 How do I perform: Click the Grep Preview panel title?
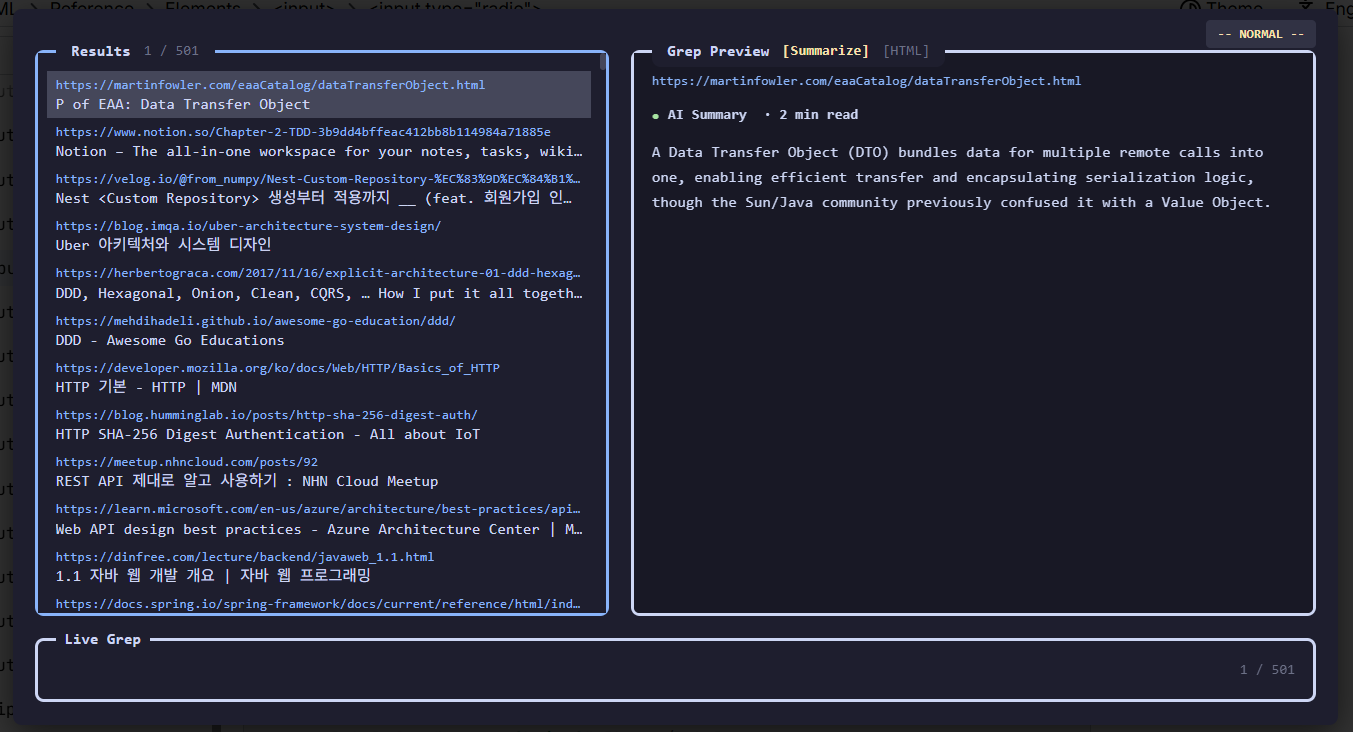[x=718, y=51]
